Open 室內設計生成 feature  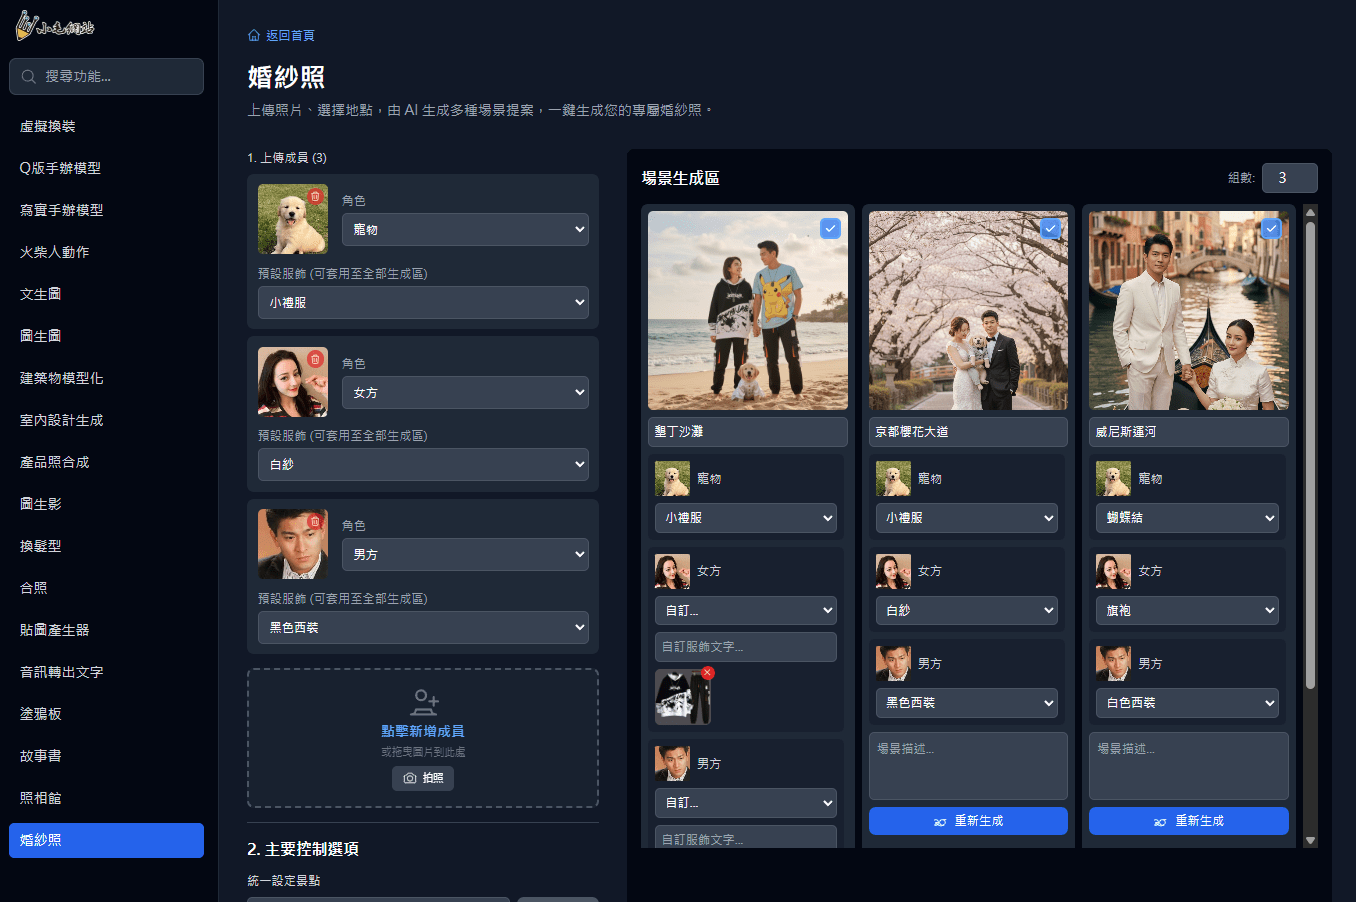pyautogui.click(x=106, y=420)
